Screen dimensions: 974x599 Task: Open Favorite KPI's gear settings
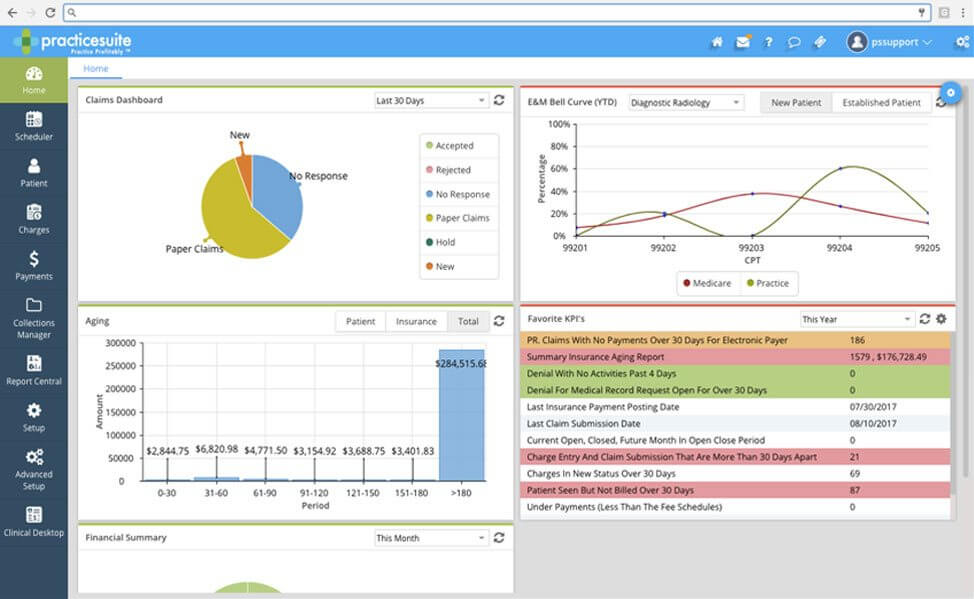[x=941, y=318]
